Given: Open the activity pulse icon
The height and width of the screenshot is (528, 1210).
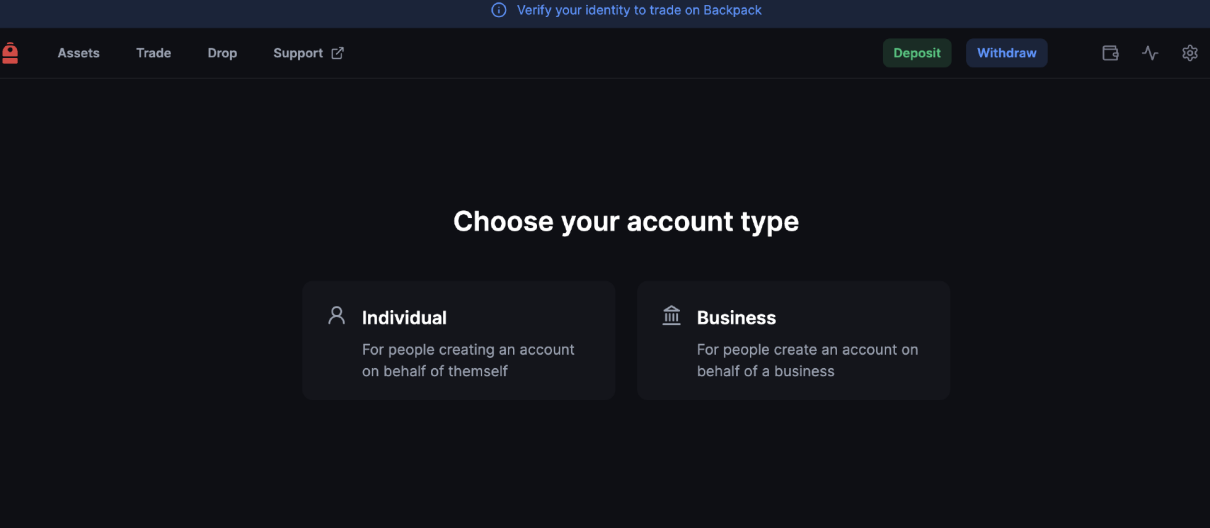Looking at the screenshot, I should point(1150,53).
